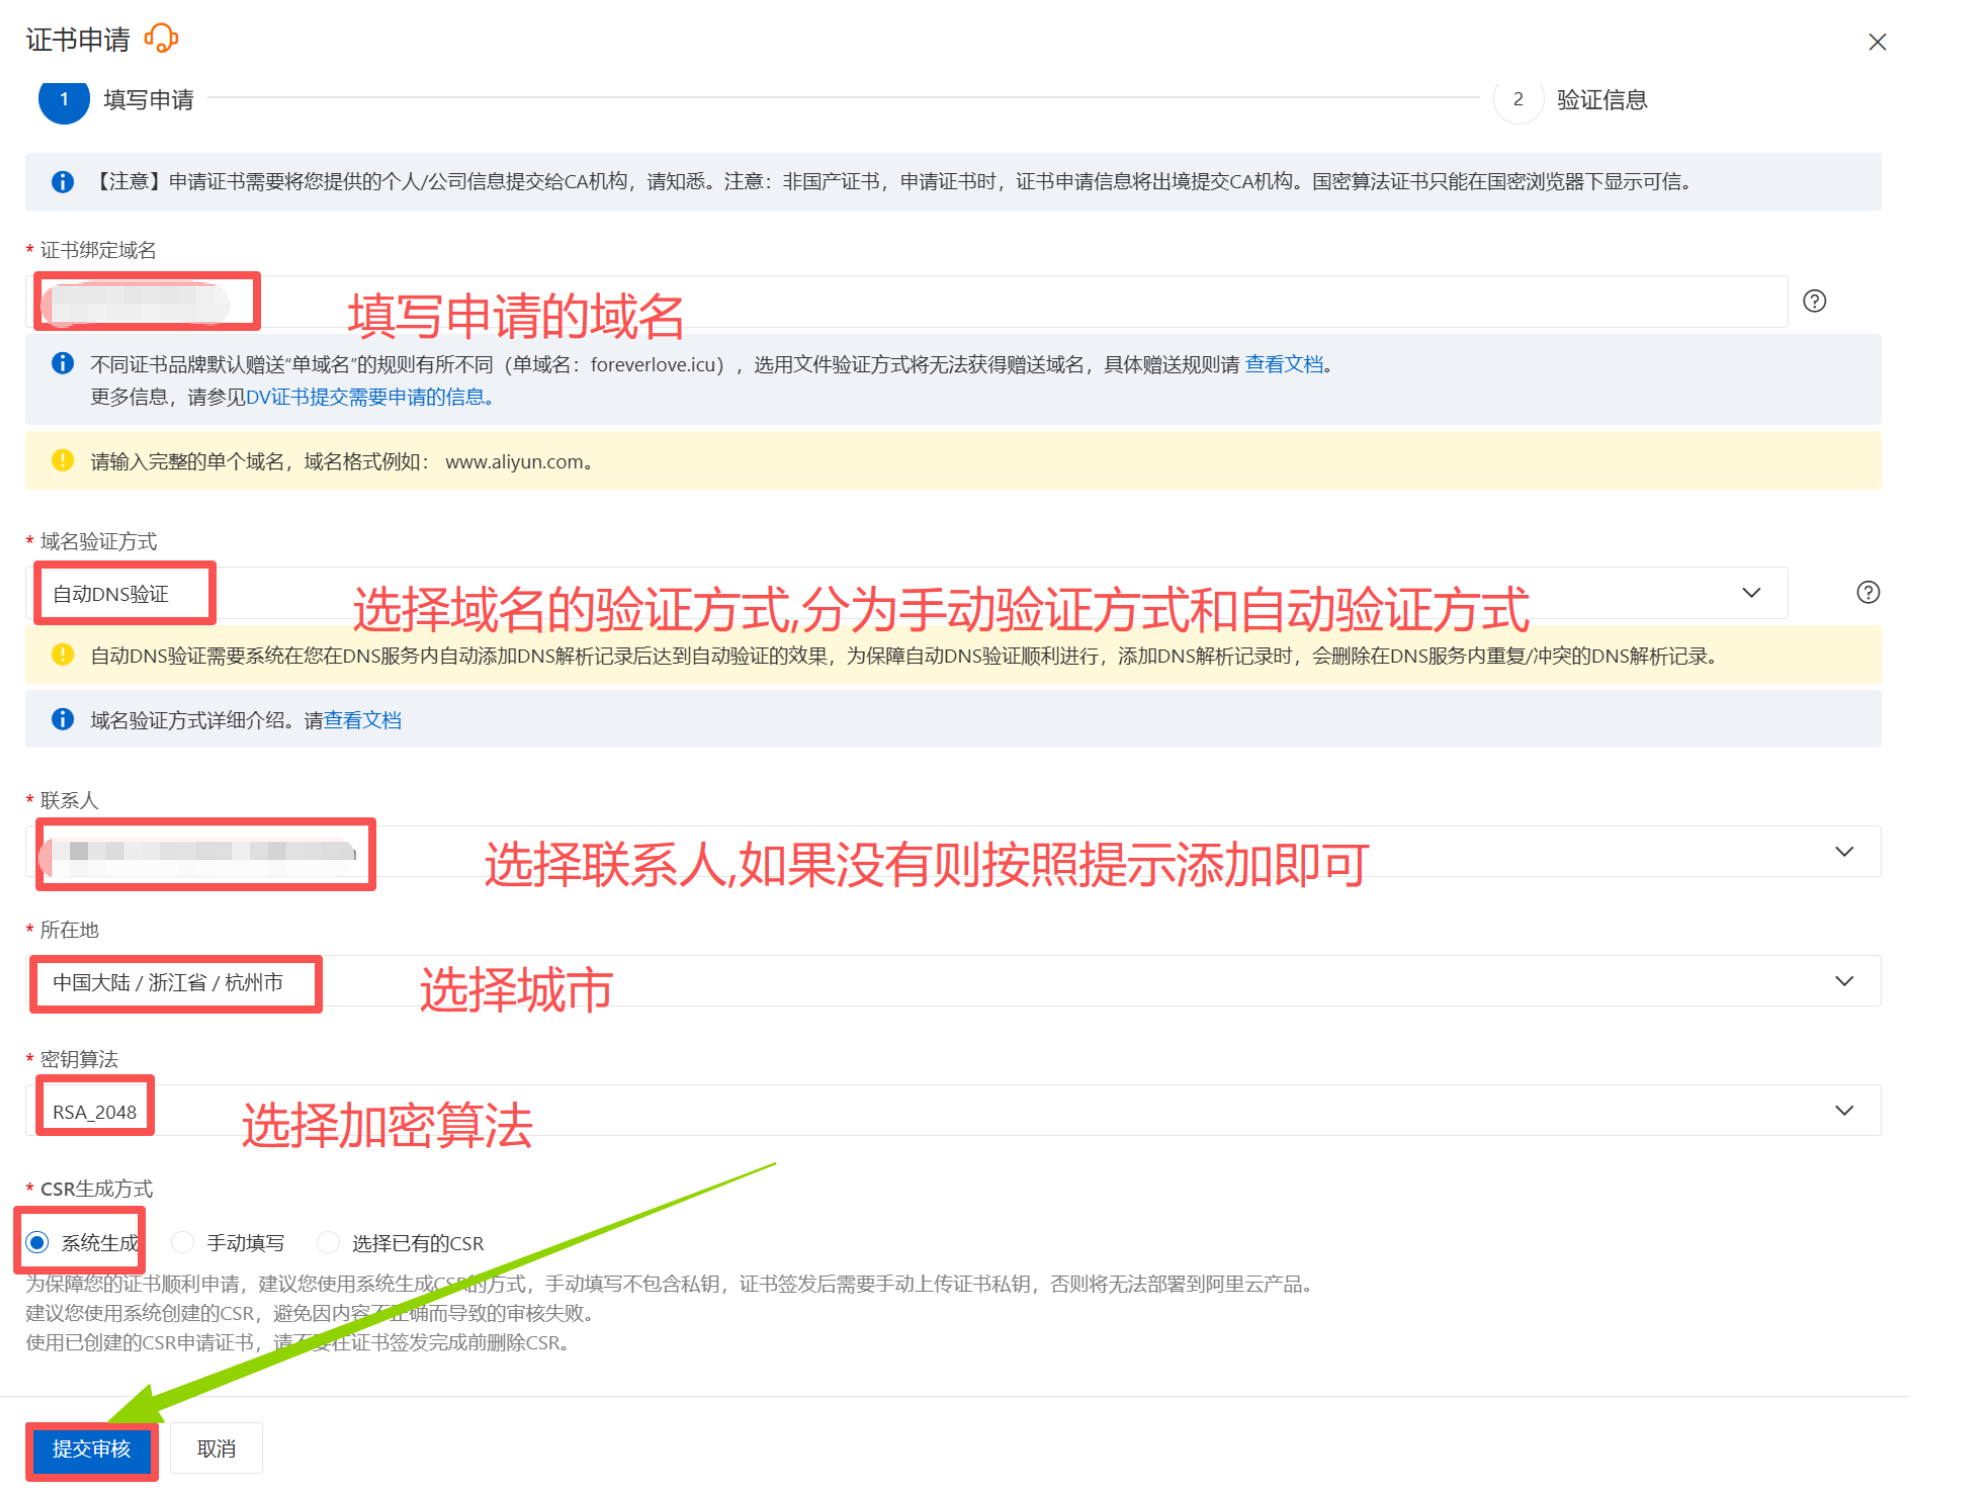
Task: Select the 手动填写 radio option
Action: [183, 1242]
